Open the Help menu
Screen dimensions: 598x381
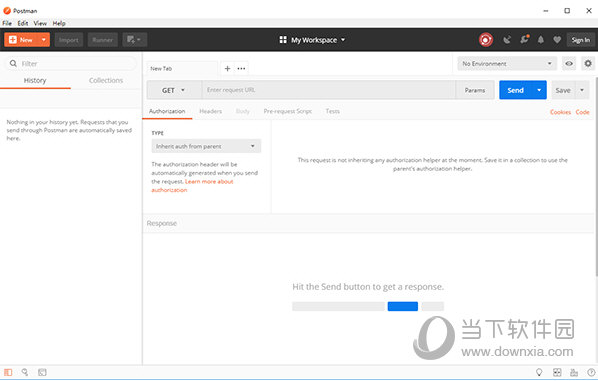(x=59, y=23)
